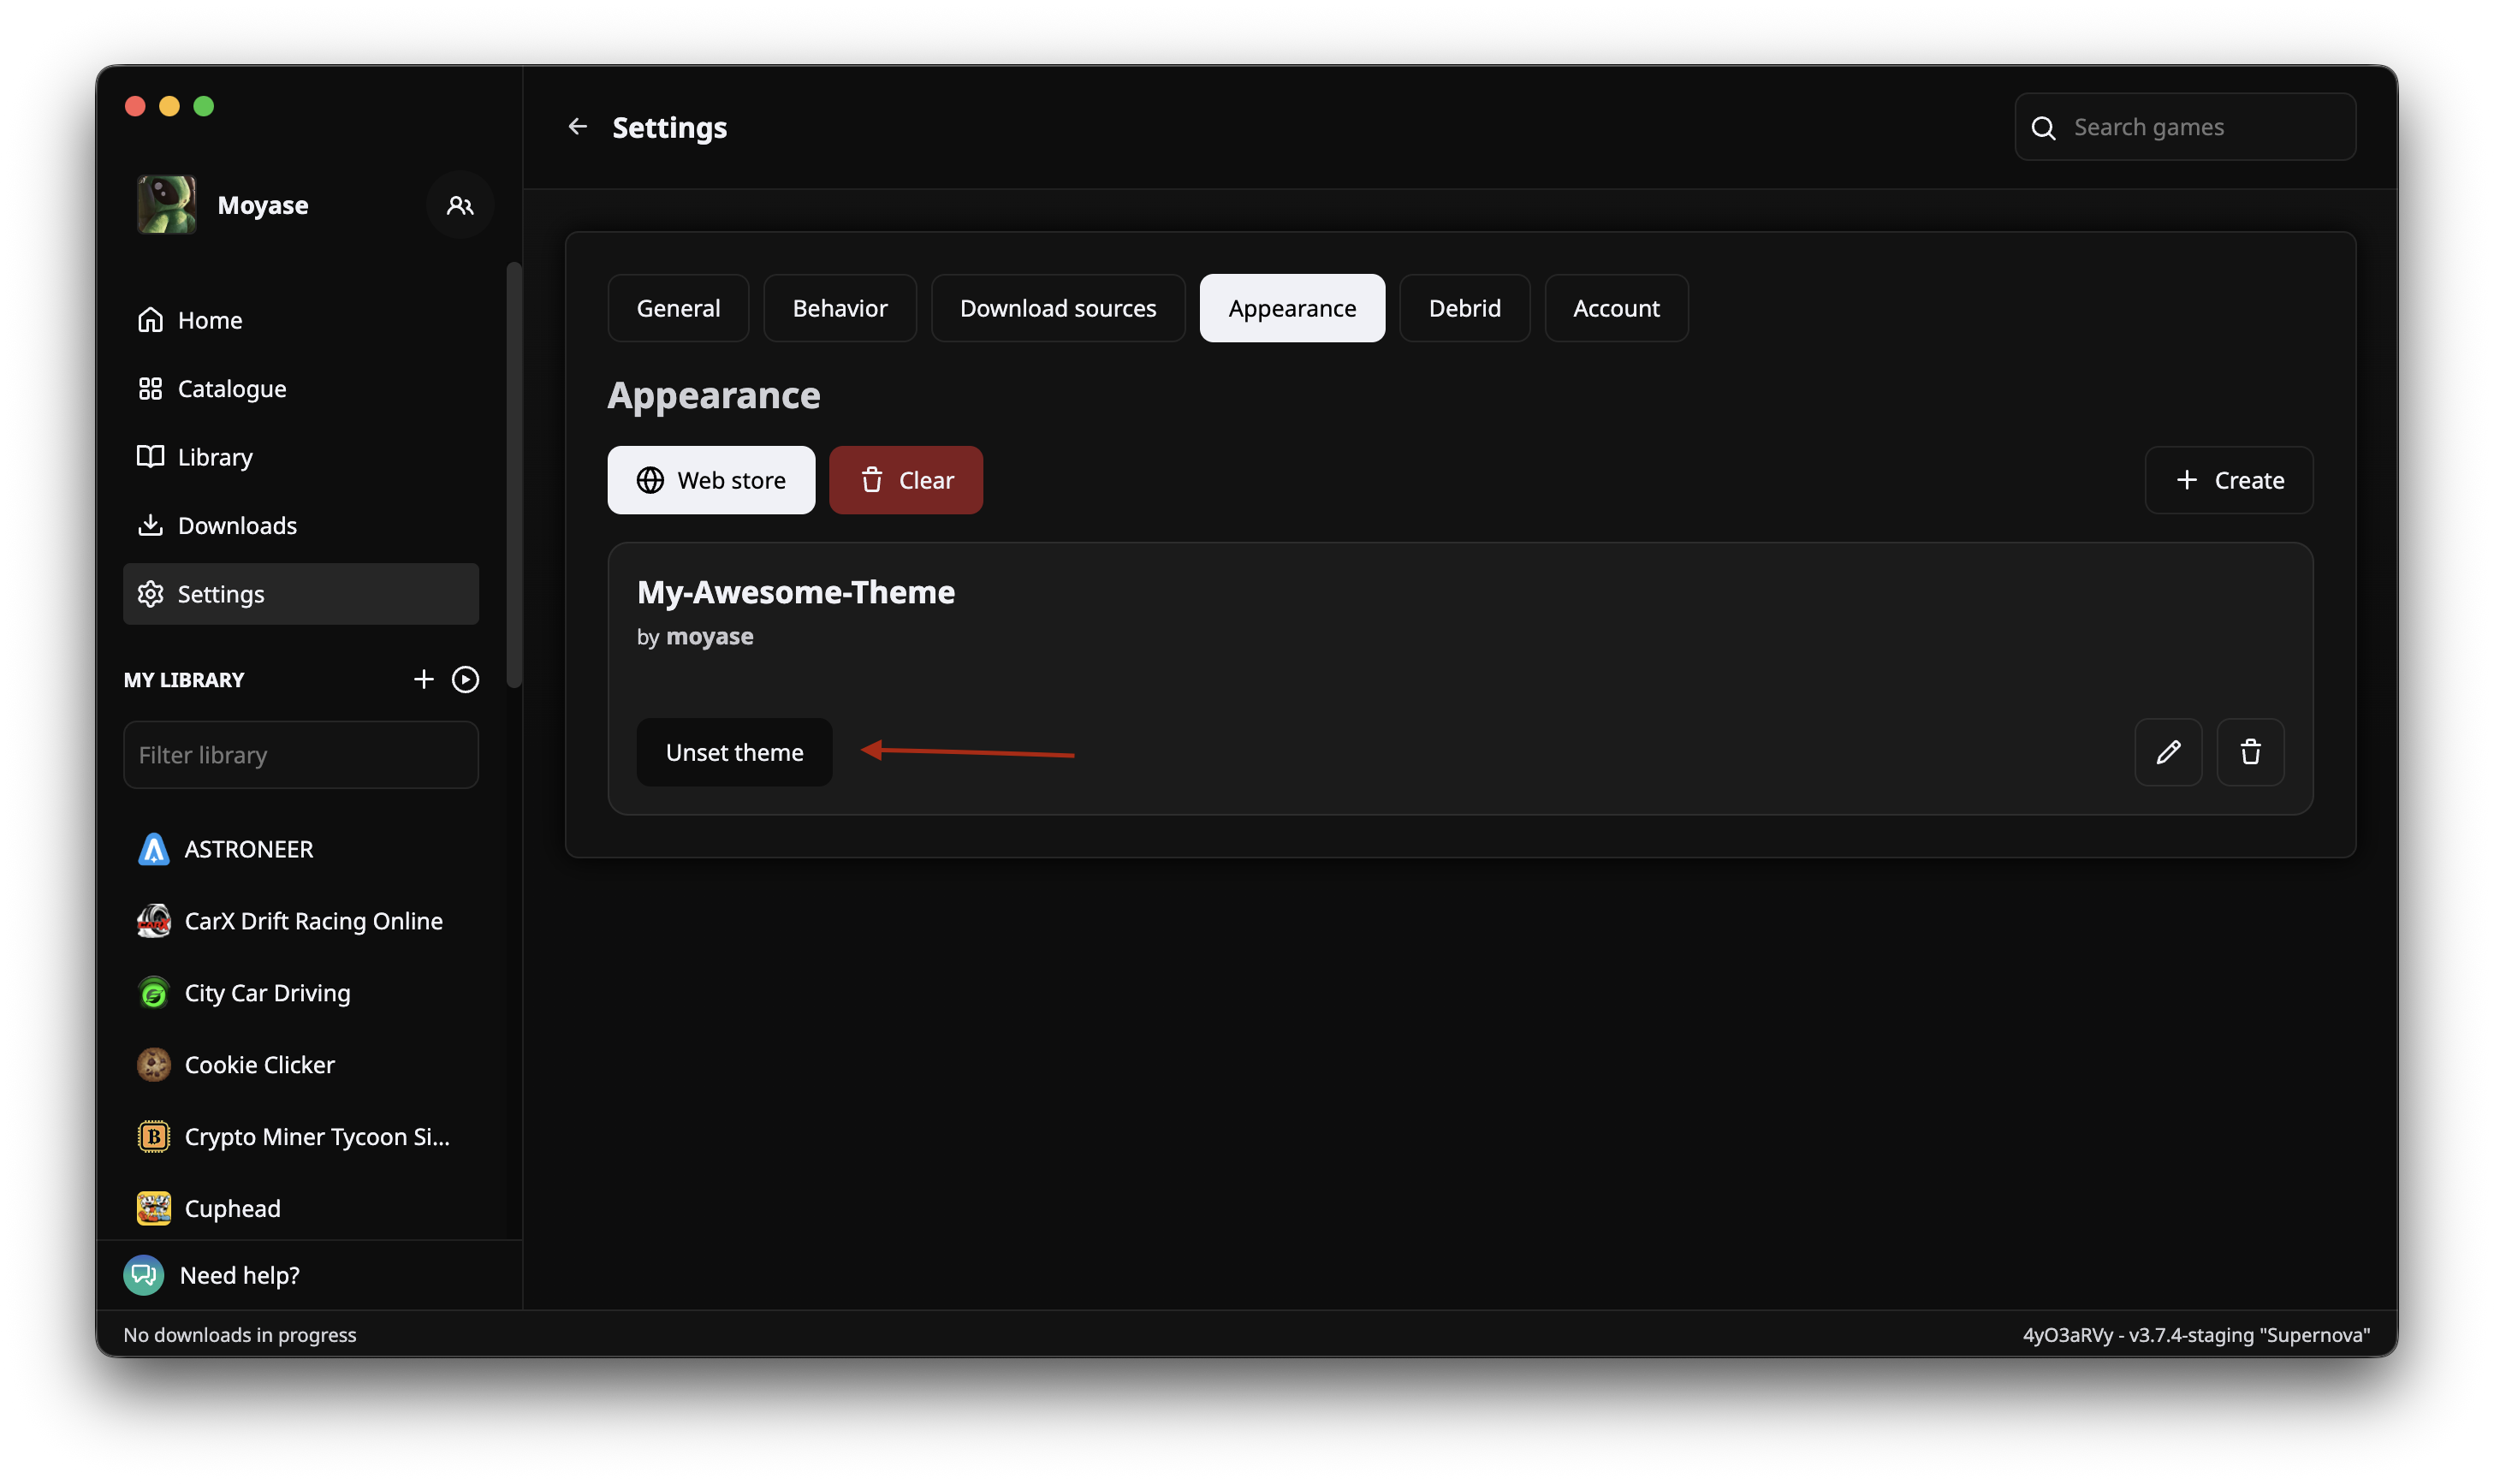Screen dimensions: 2494x1484
Task: Open the Library book icon in the sidebar
Action: (x=150, y=456)
